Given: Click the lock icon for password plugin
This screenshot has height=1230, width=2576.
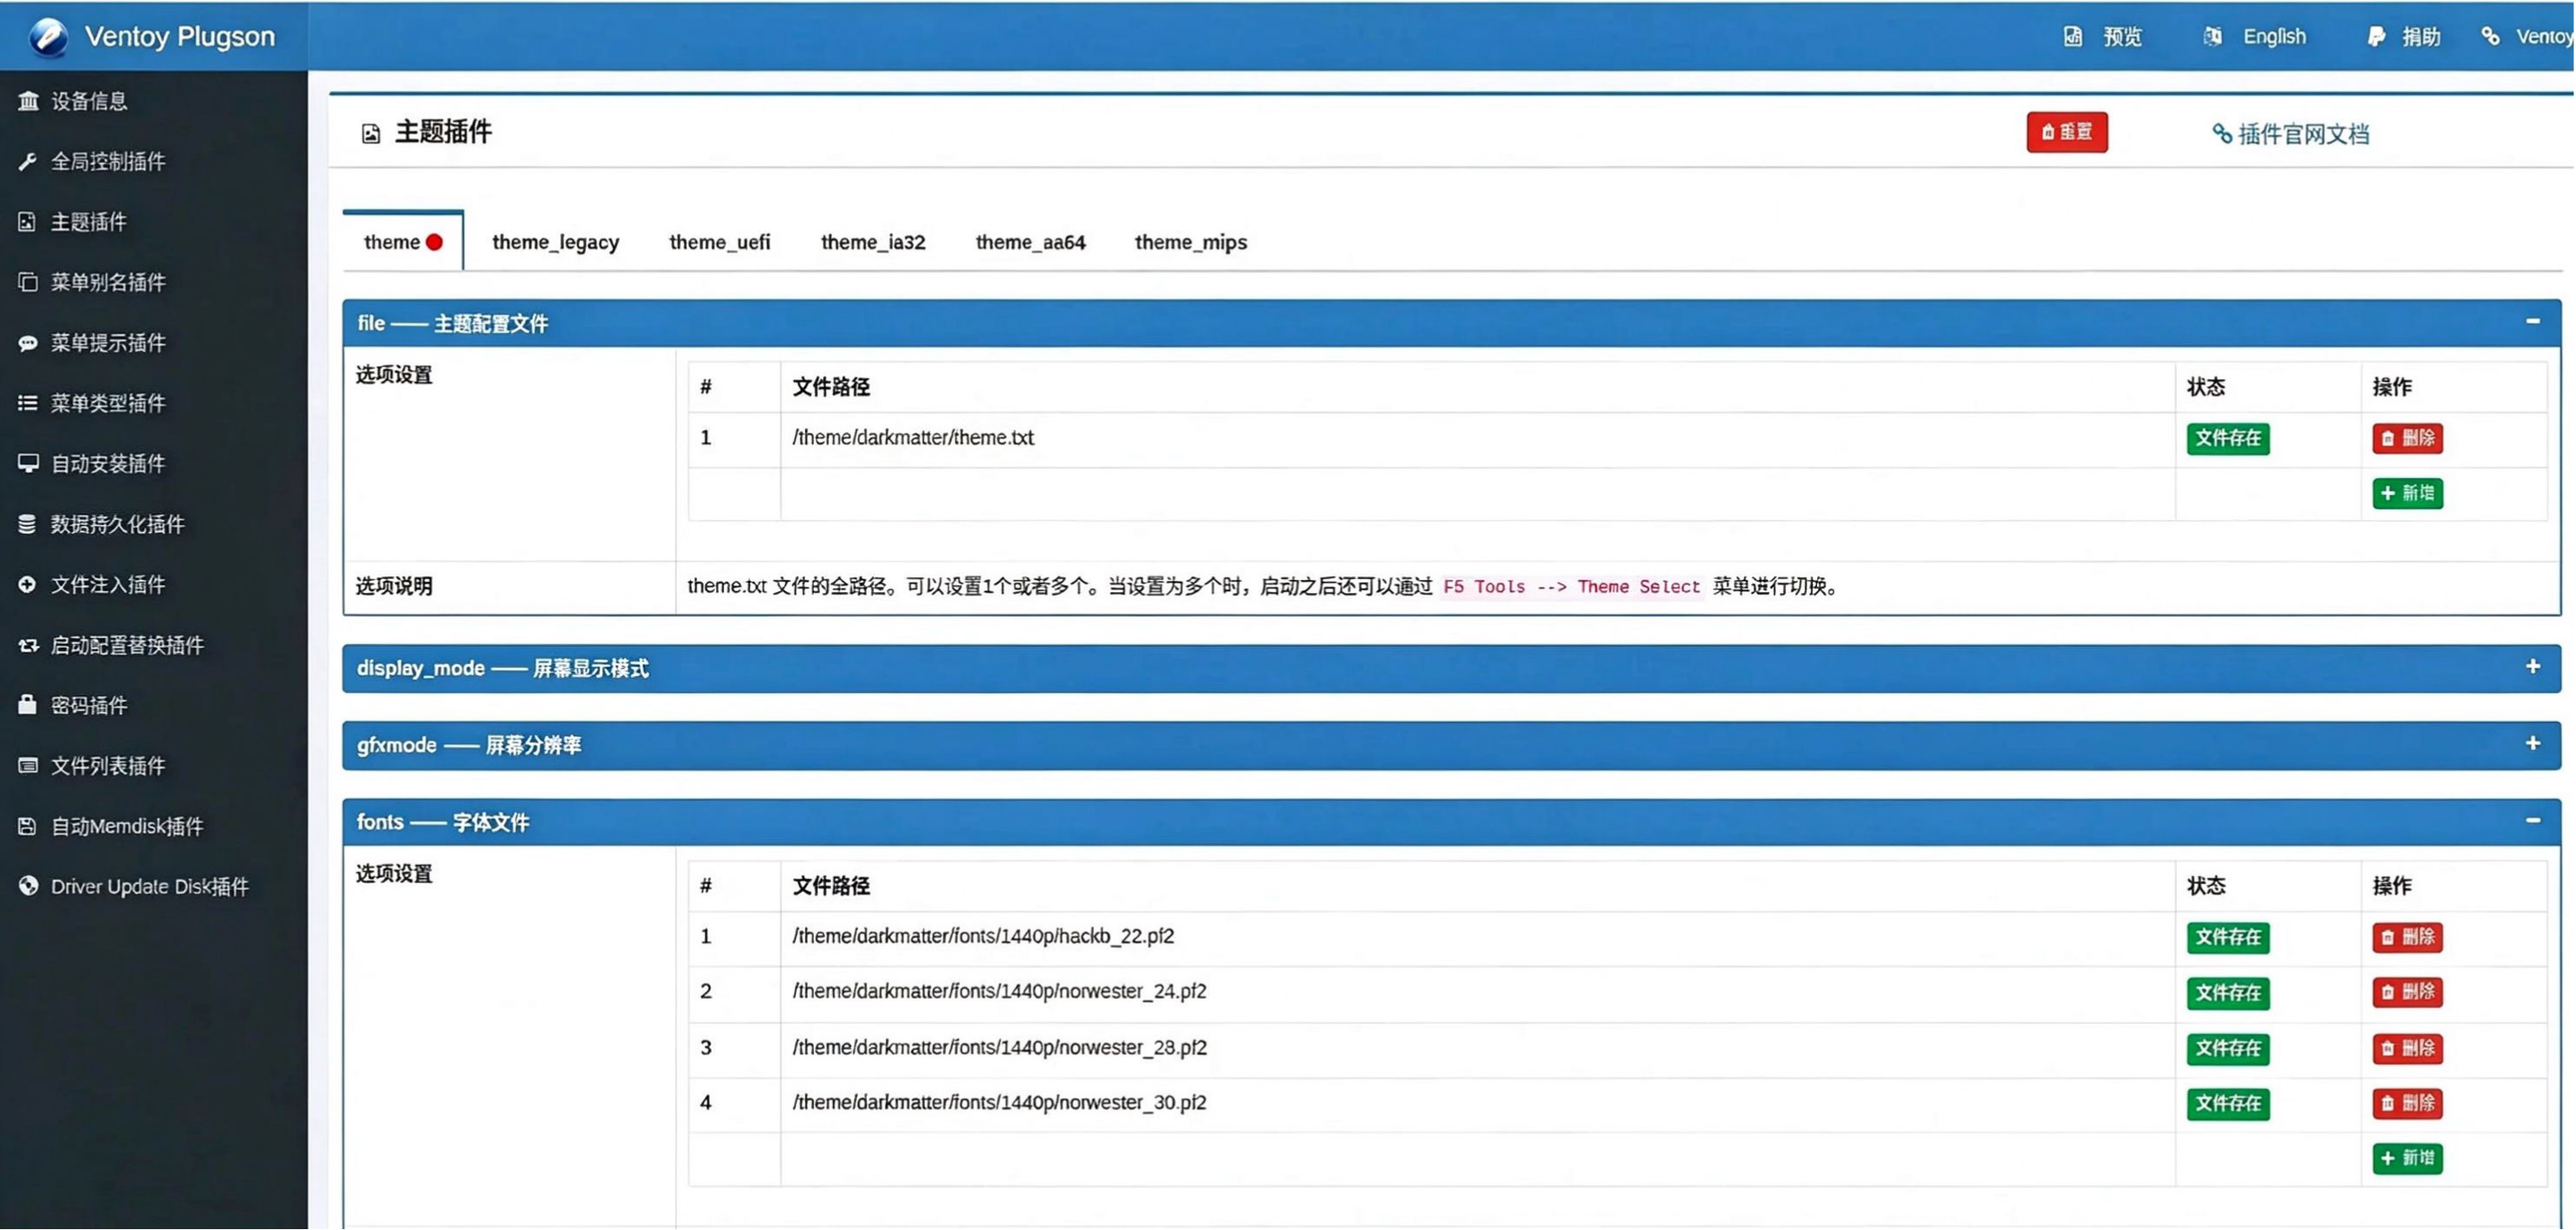Looking at the screenshot, I should tap(28, 705).
